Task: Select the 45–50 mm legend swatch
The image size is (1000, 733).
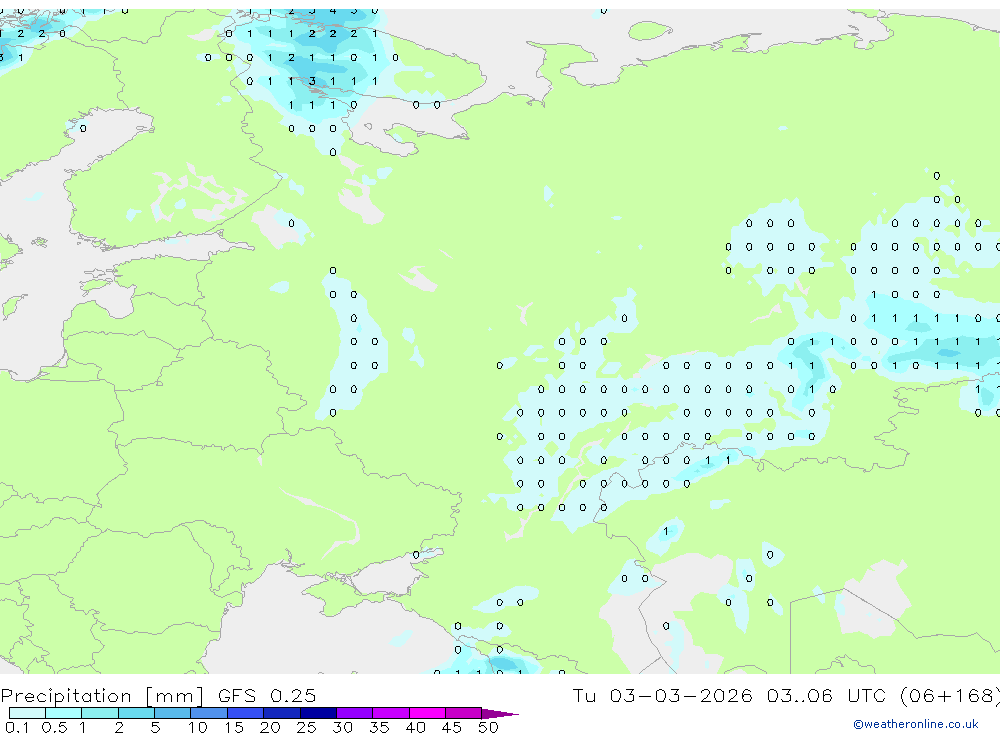Action: point(464,713)
